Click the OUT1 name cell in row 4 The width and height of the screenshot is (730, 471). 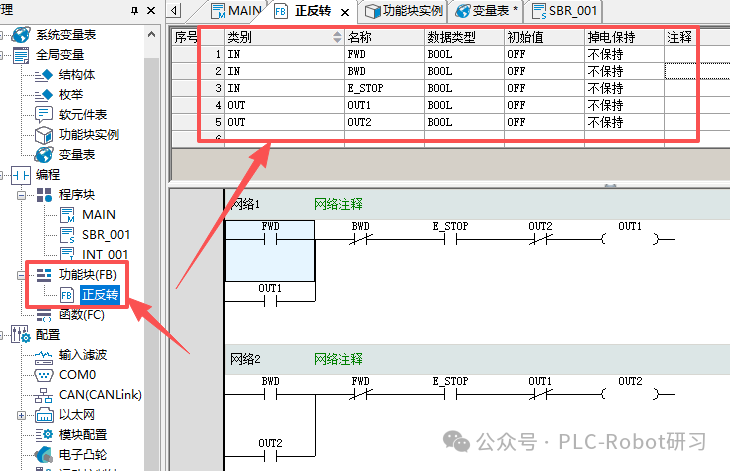click(385, 105)
